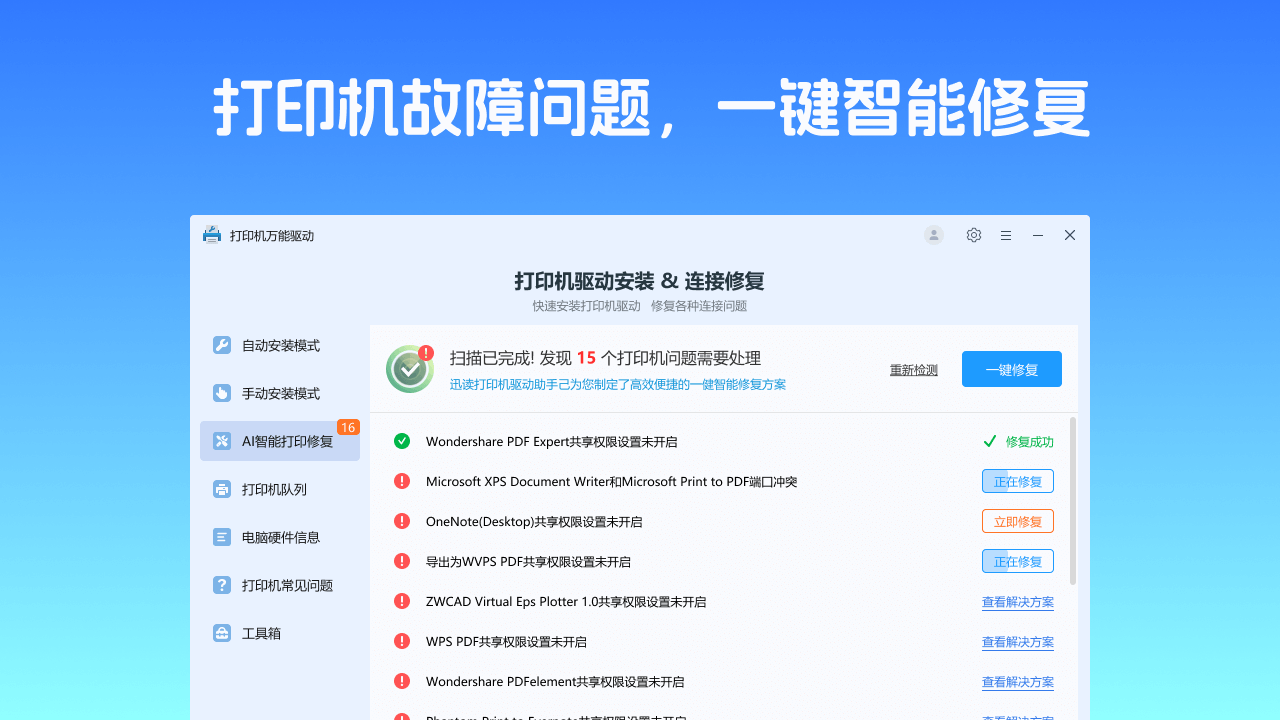The height and width of the screenshot is (720, 1280).
Task: Open 查看解决方案 for WPS PDF issue
Action: (x=1017, y=641)
